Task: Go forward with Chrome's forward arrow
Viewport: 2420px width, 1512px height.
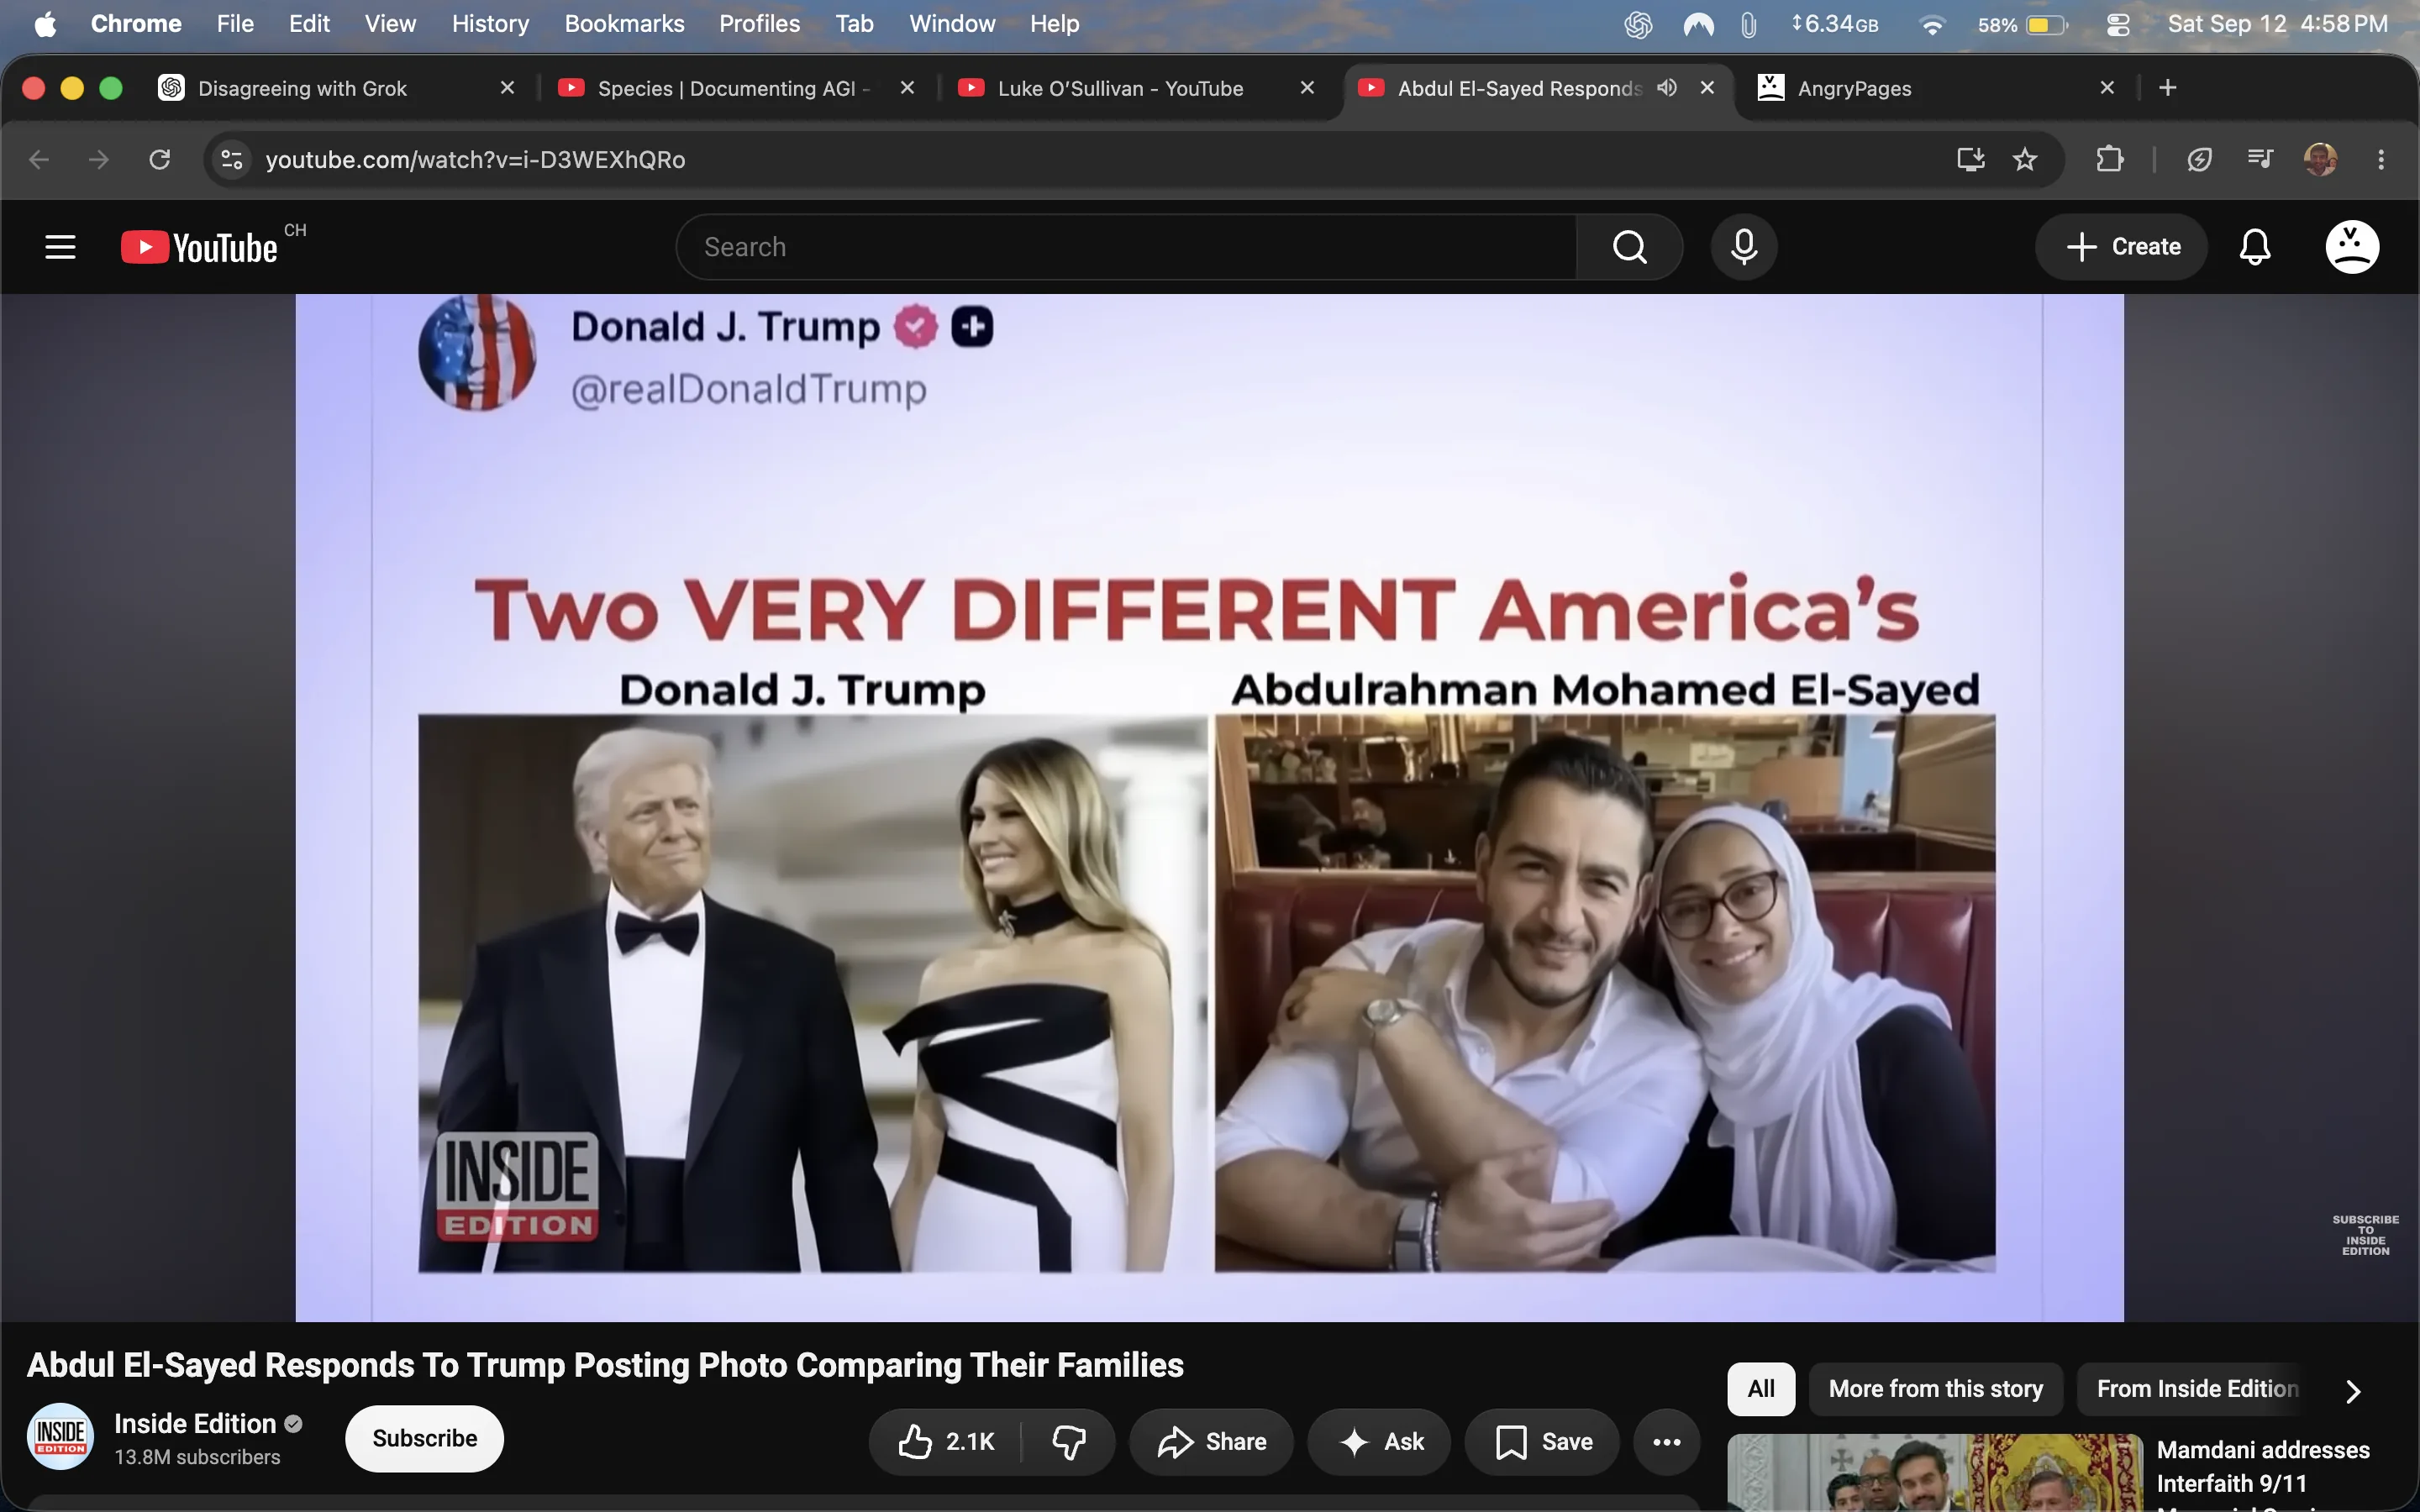Action: point(98,159)
